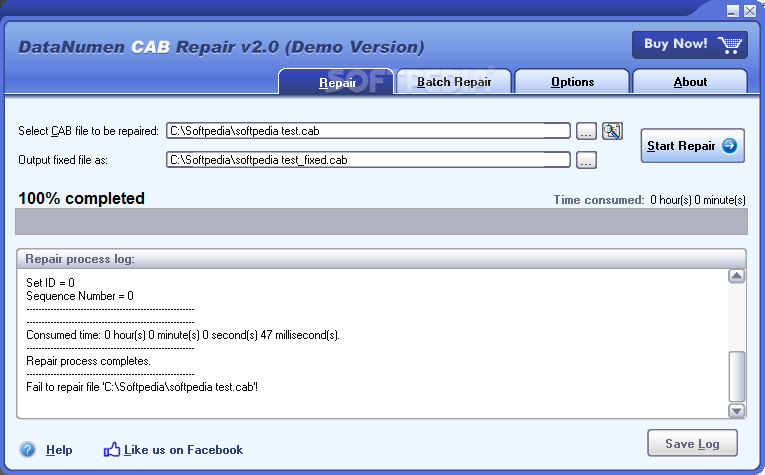Minimize the CAB Repair window
Image resolution: width=765 pixels, height=475 pixels.
coord(732,11)
